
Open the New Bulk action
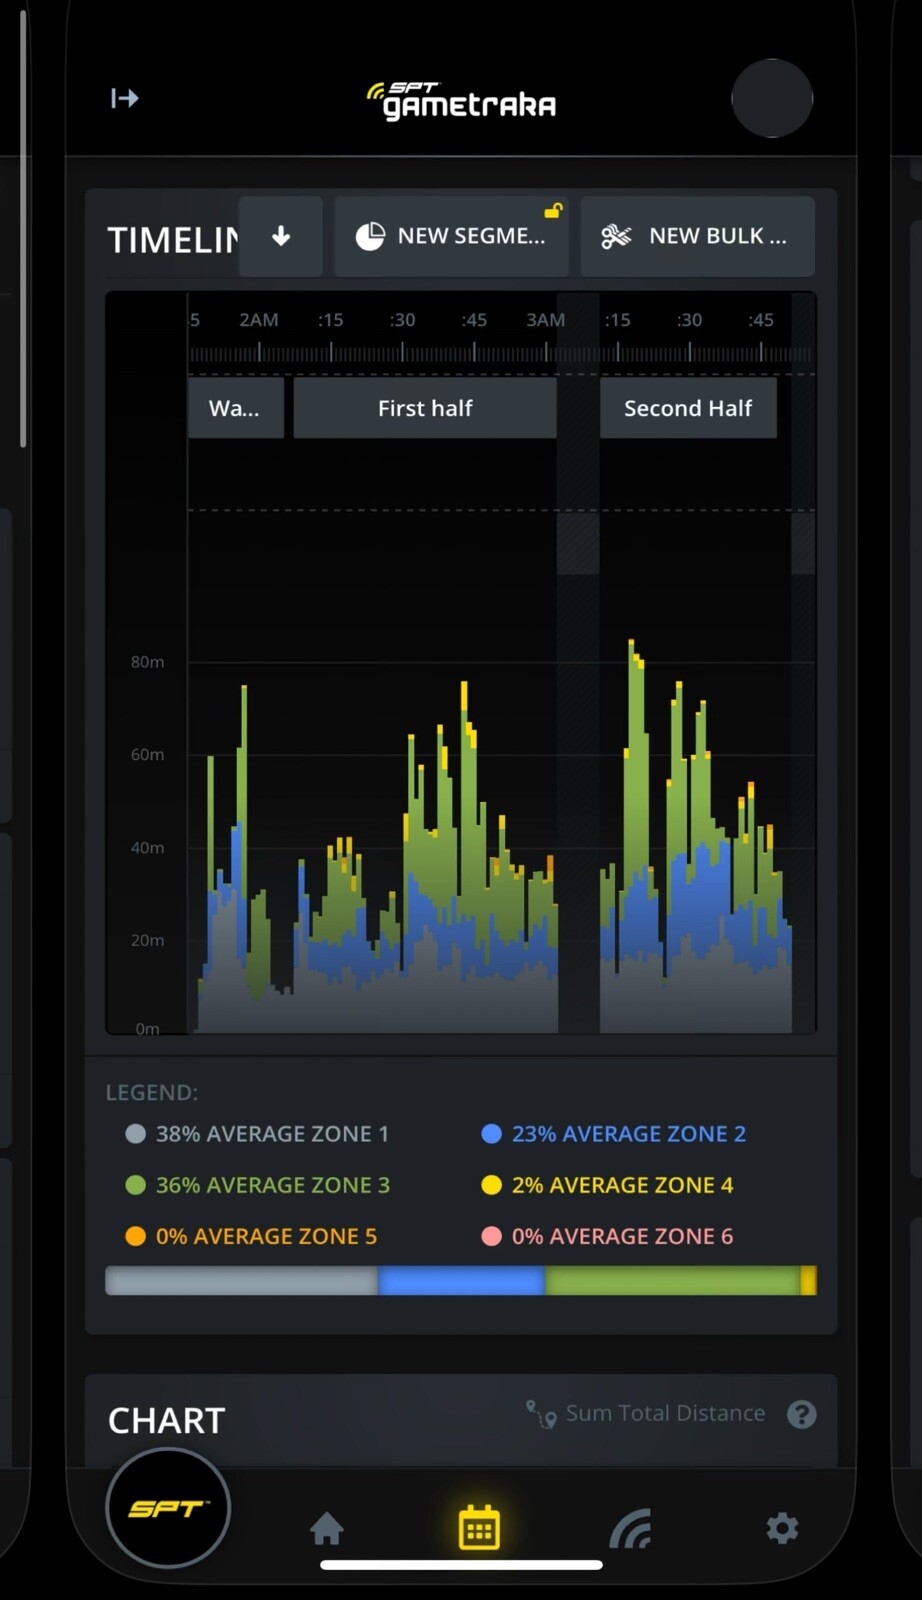697,236
